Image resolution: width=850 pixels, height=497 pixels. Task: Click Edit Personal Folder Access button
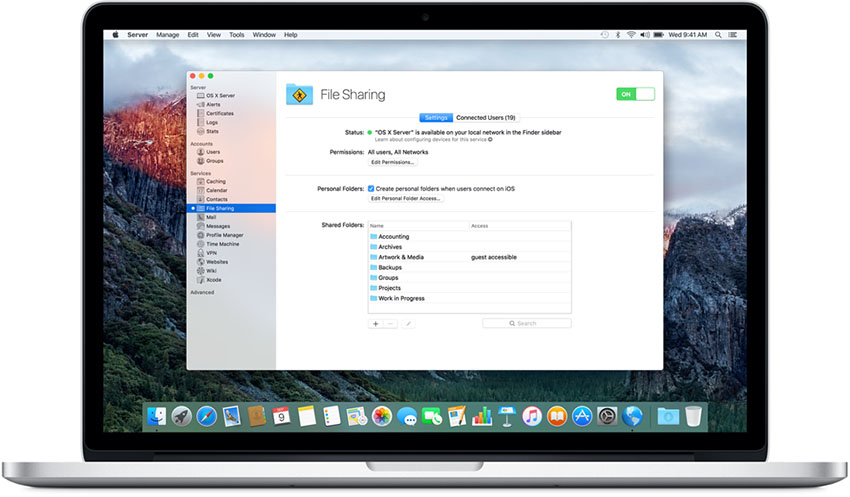tap(405, 198)
